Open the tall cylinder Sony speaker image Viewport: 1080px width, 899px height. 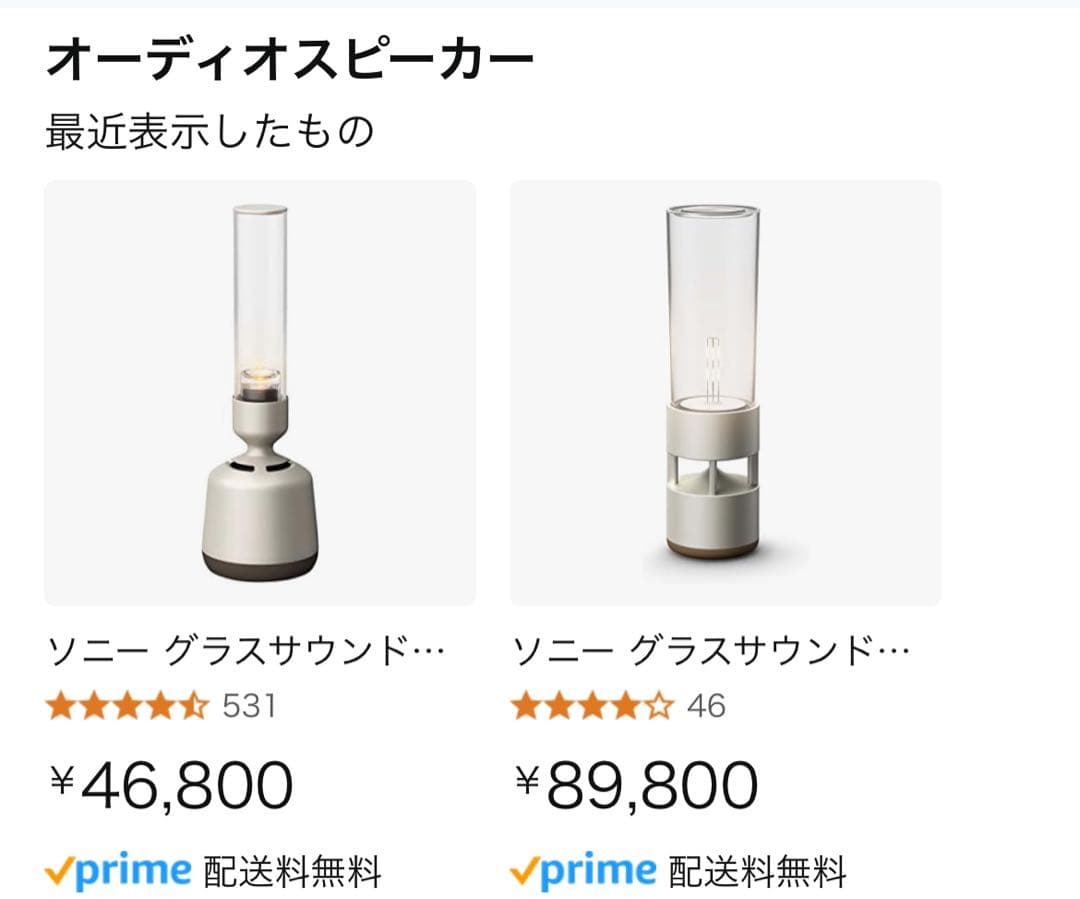[725, 392]
